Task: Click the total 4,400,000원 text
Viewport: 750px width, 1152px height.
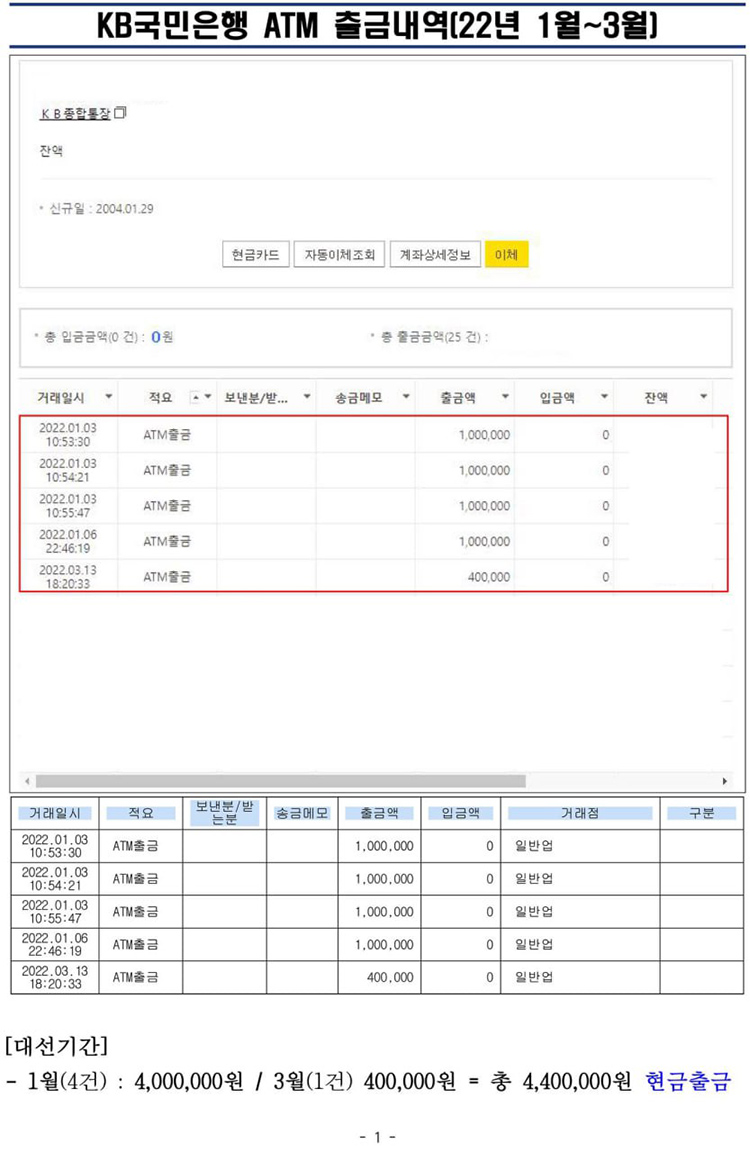Action: click(x=577, y=1081)
